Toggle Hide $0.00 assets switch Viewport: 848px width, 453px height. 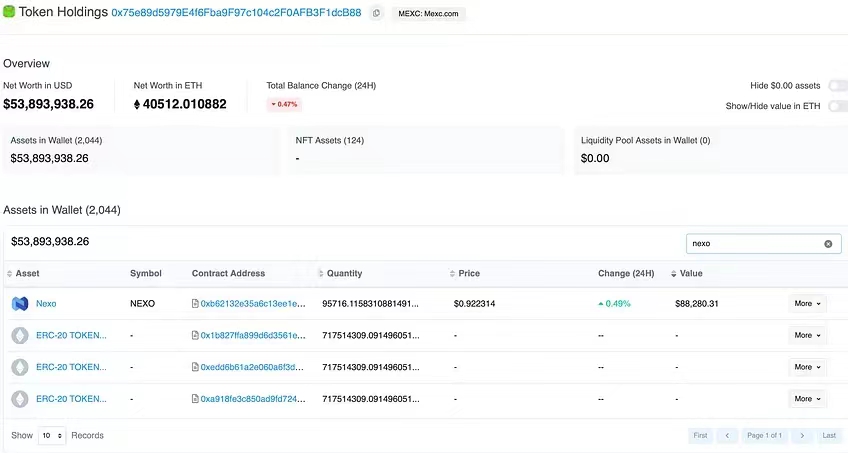[836, 86]
